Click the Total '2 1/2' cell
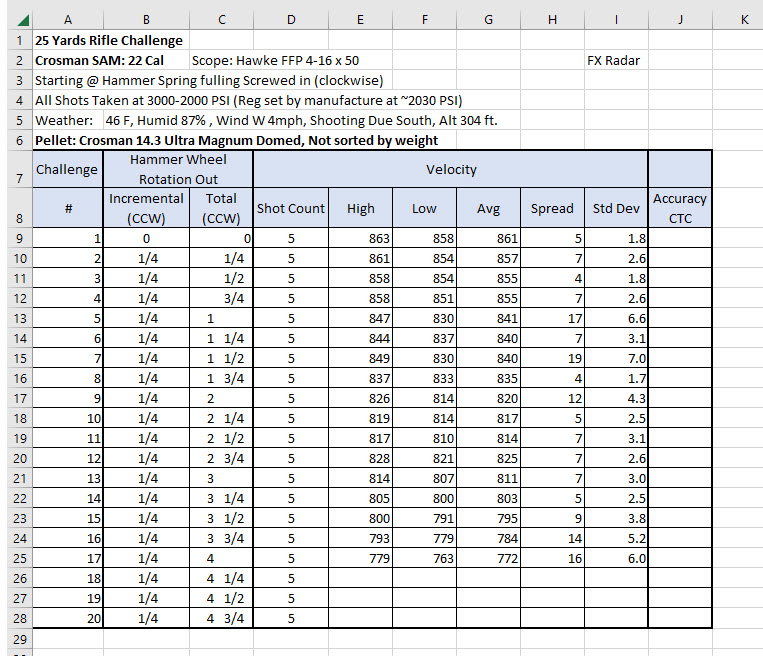 [x=221, y=438]
